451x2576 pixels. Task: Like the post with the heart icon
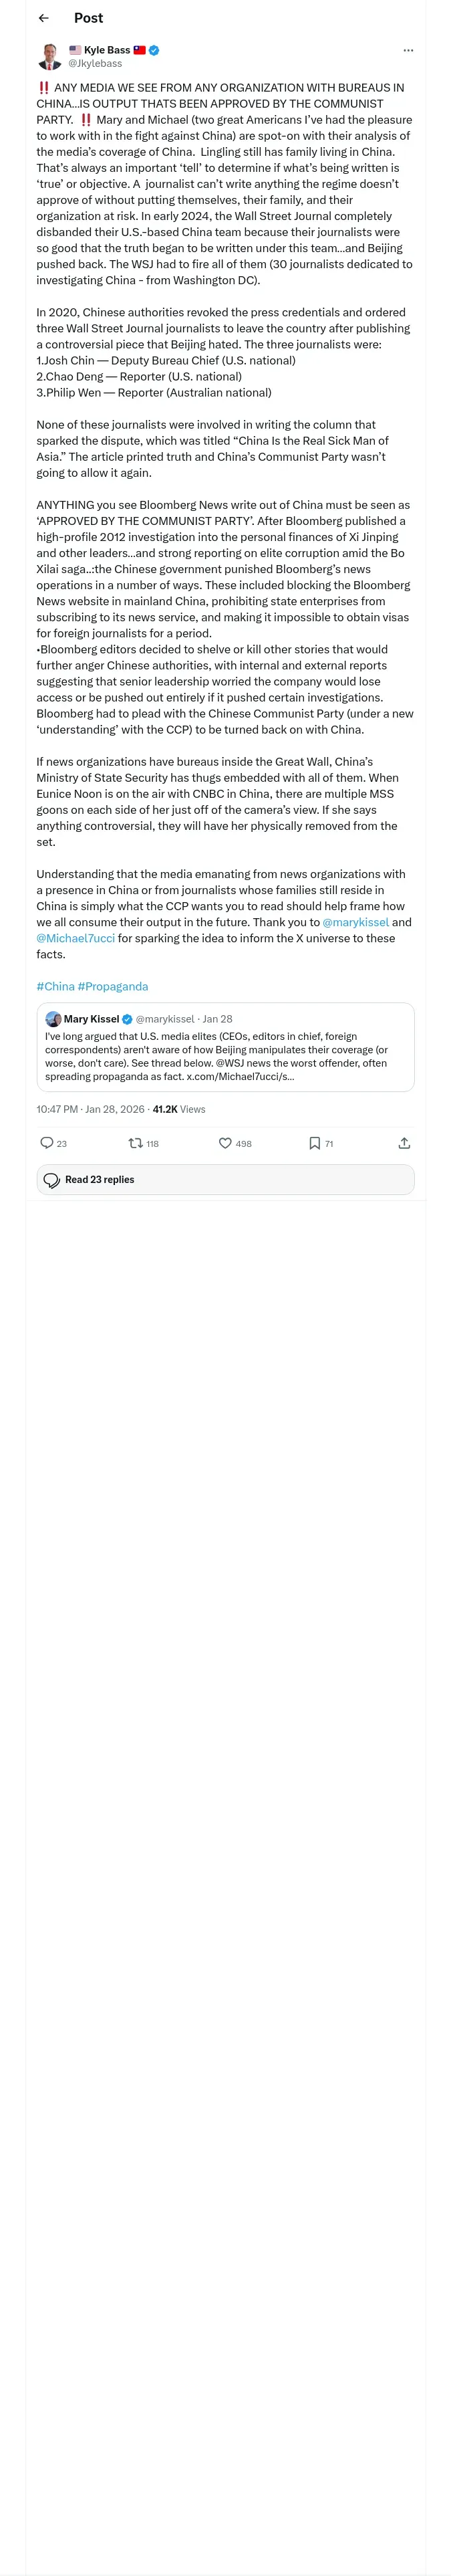[225, 1143]
